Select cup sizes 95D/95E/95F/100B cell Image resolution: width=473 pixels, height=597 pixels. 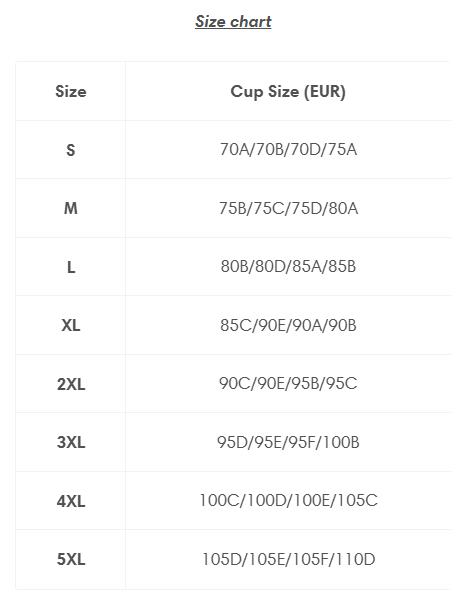pyautogui.click(x=288, y=442)
